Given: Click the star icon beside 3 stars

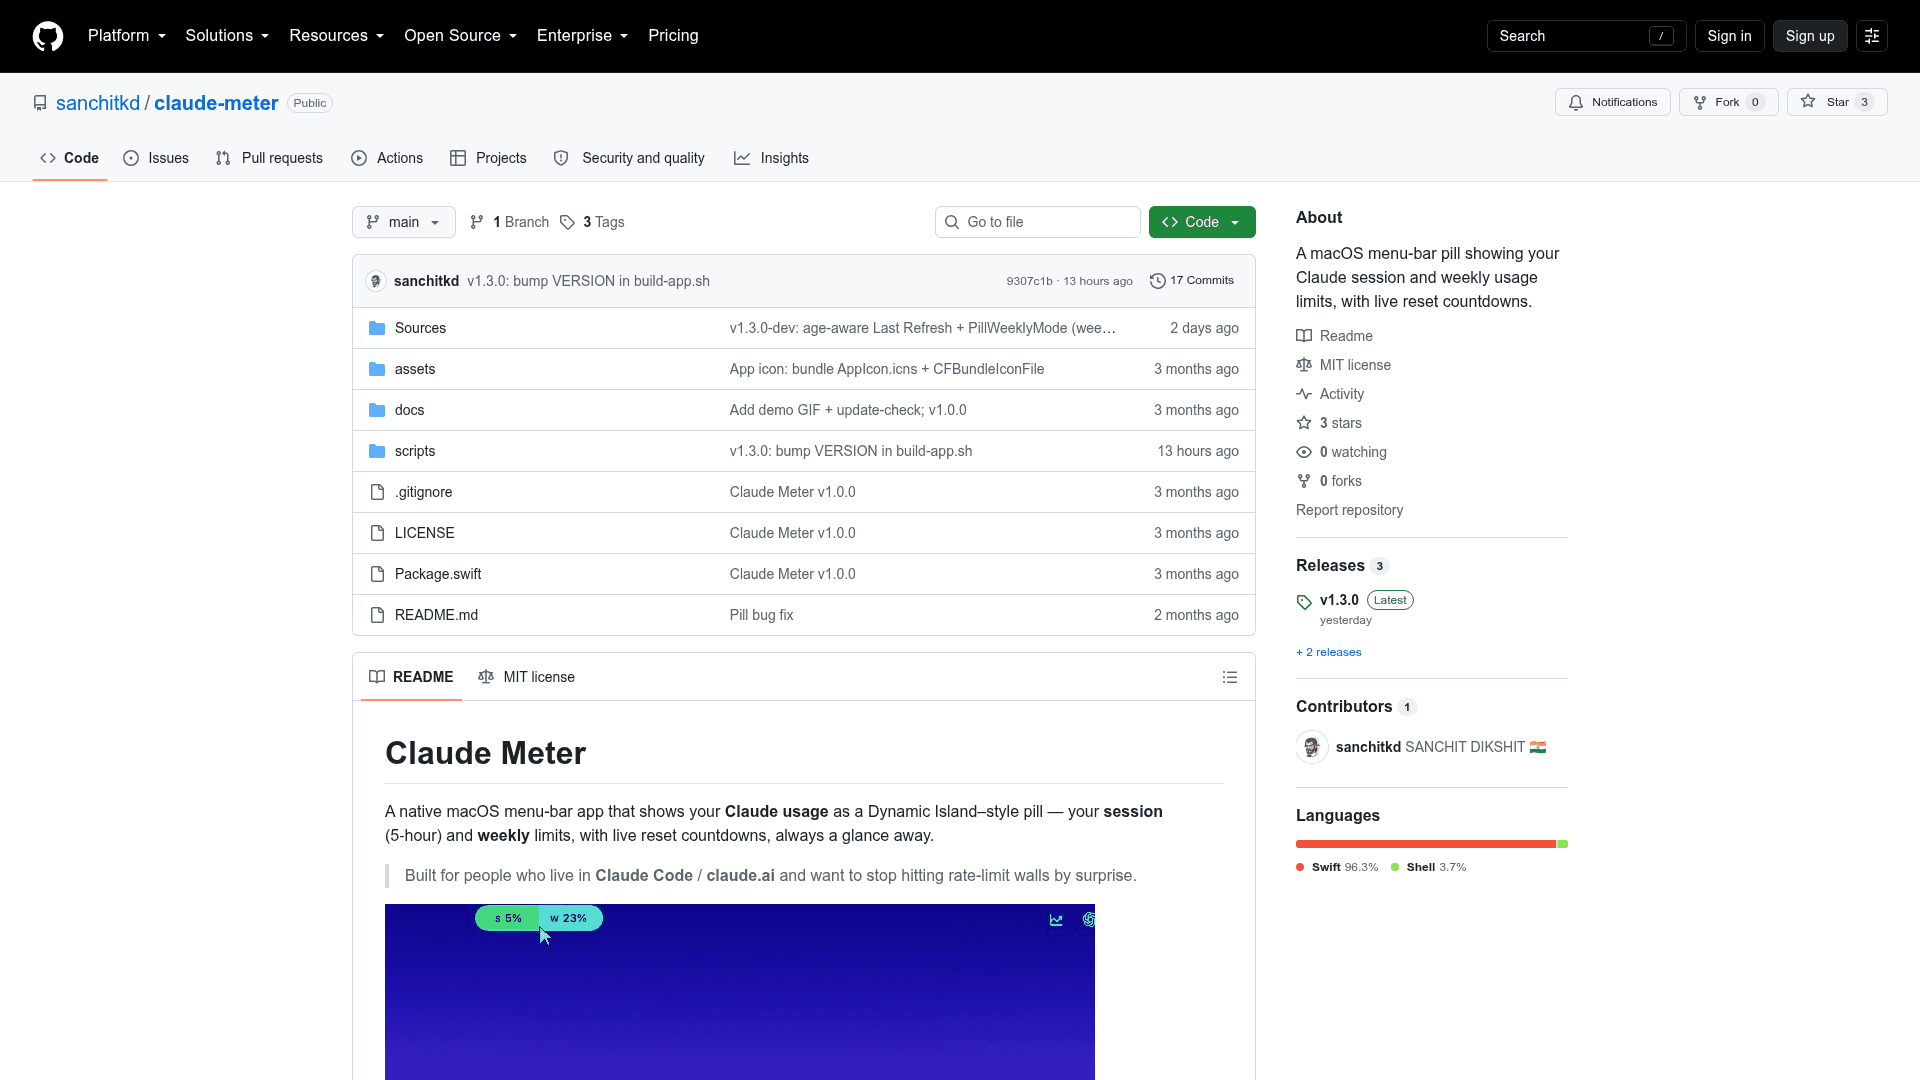Looking at the screenshot, I should 1304,423.
